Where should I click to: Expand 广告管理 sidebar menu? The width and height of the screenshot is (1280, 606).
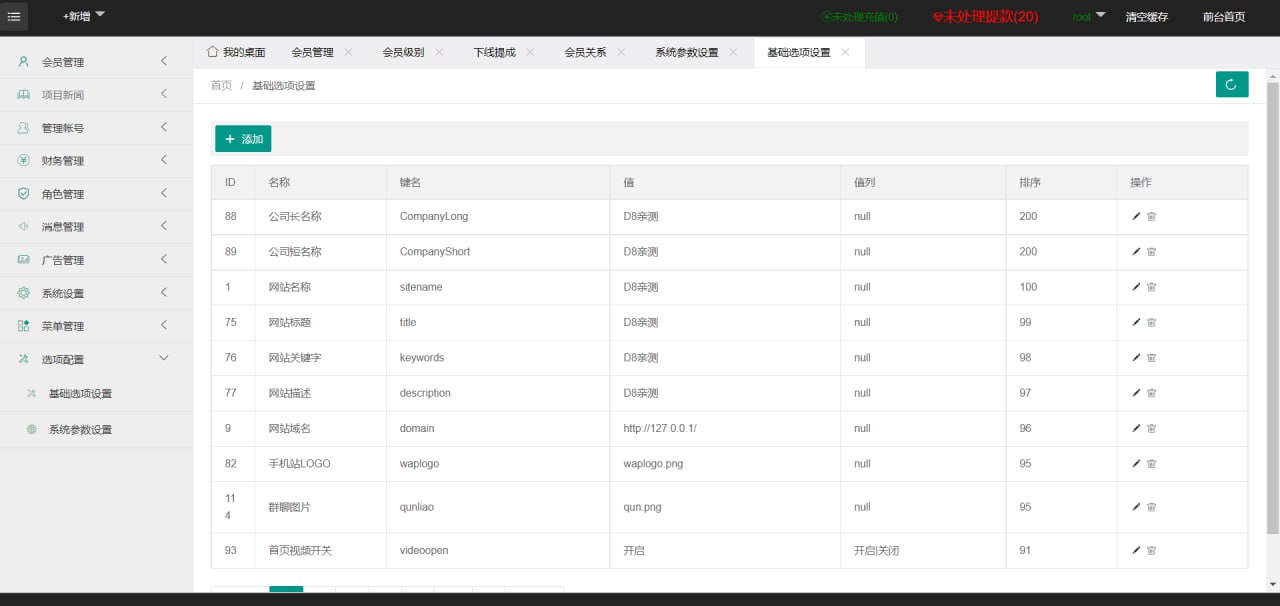pyautogui.click(x=96, y=260)
